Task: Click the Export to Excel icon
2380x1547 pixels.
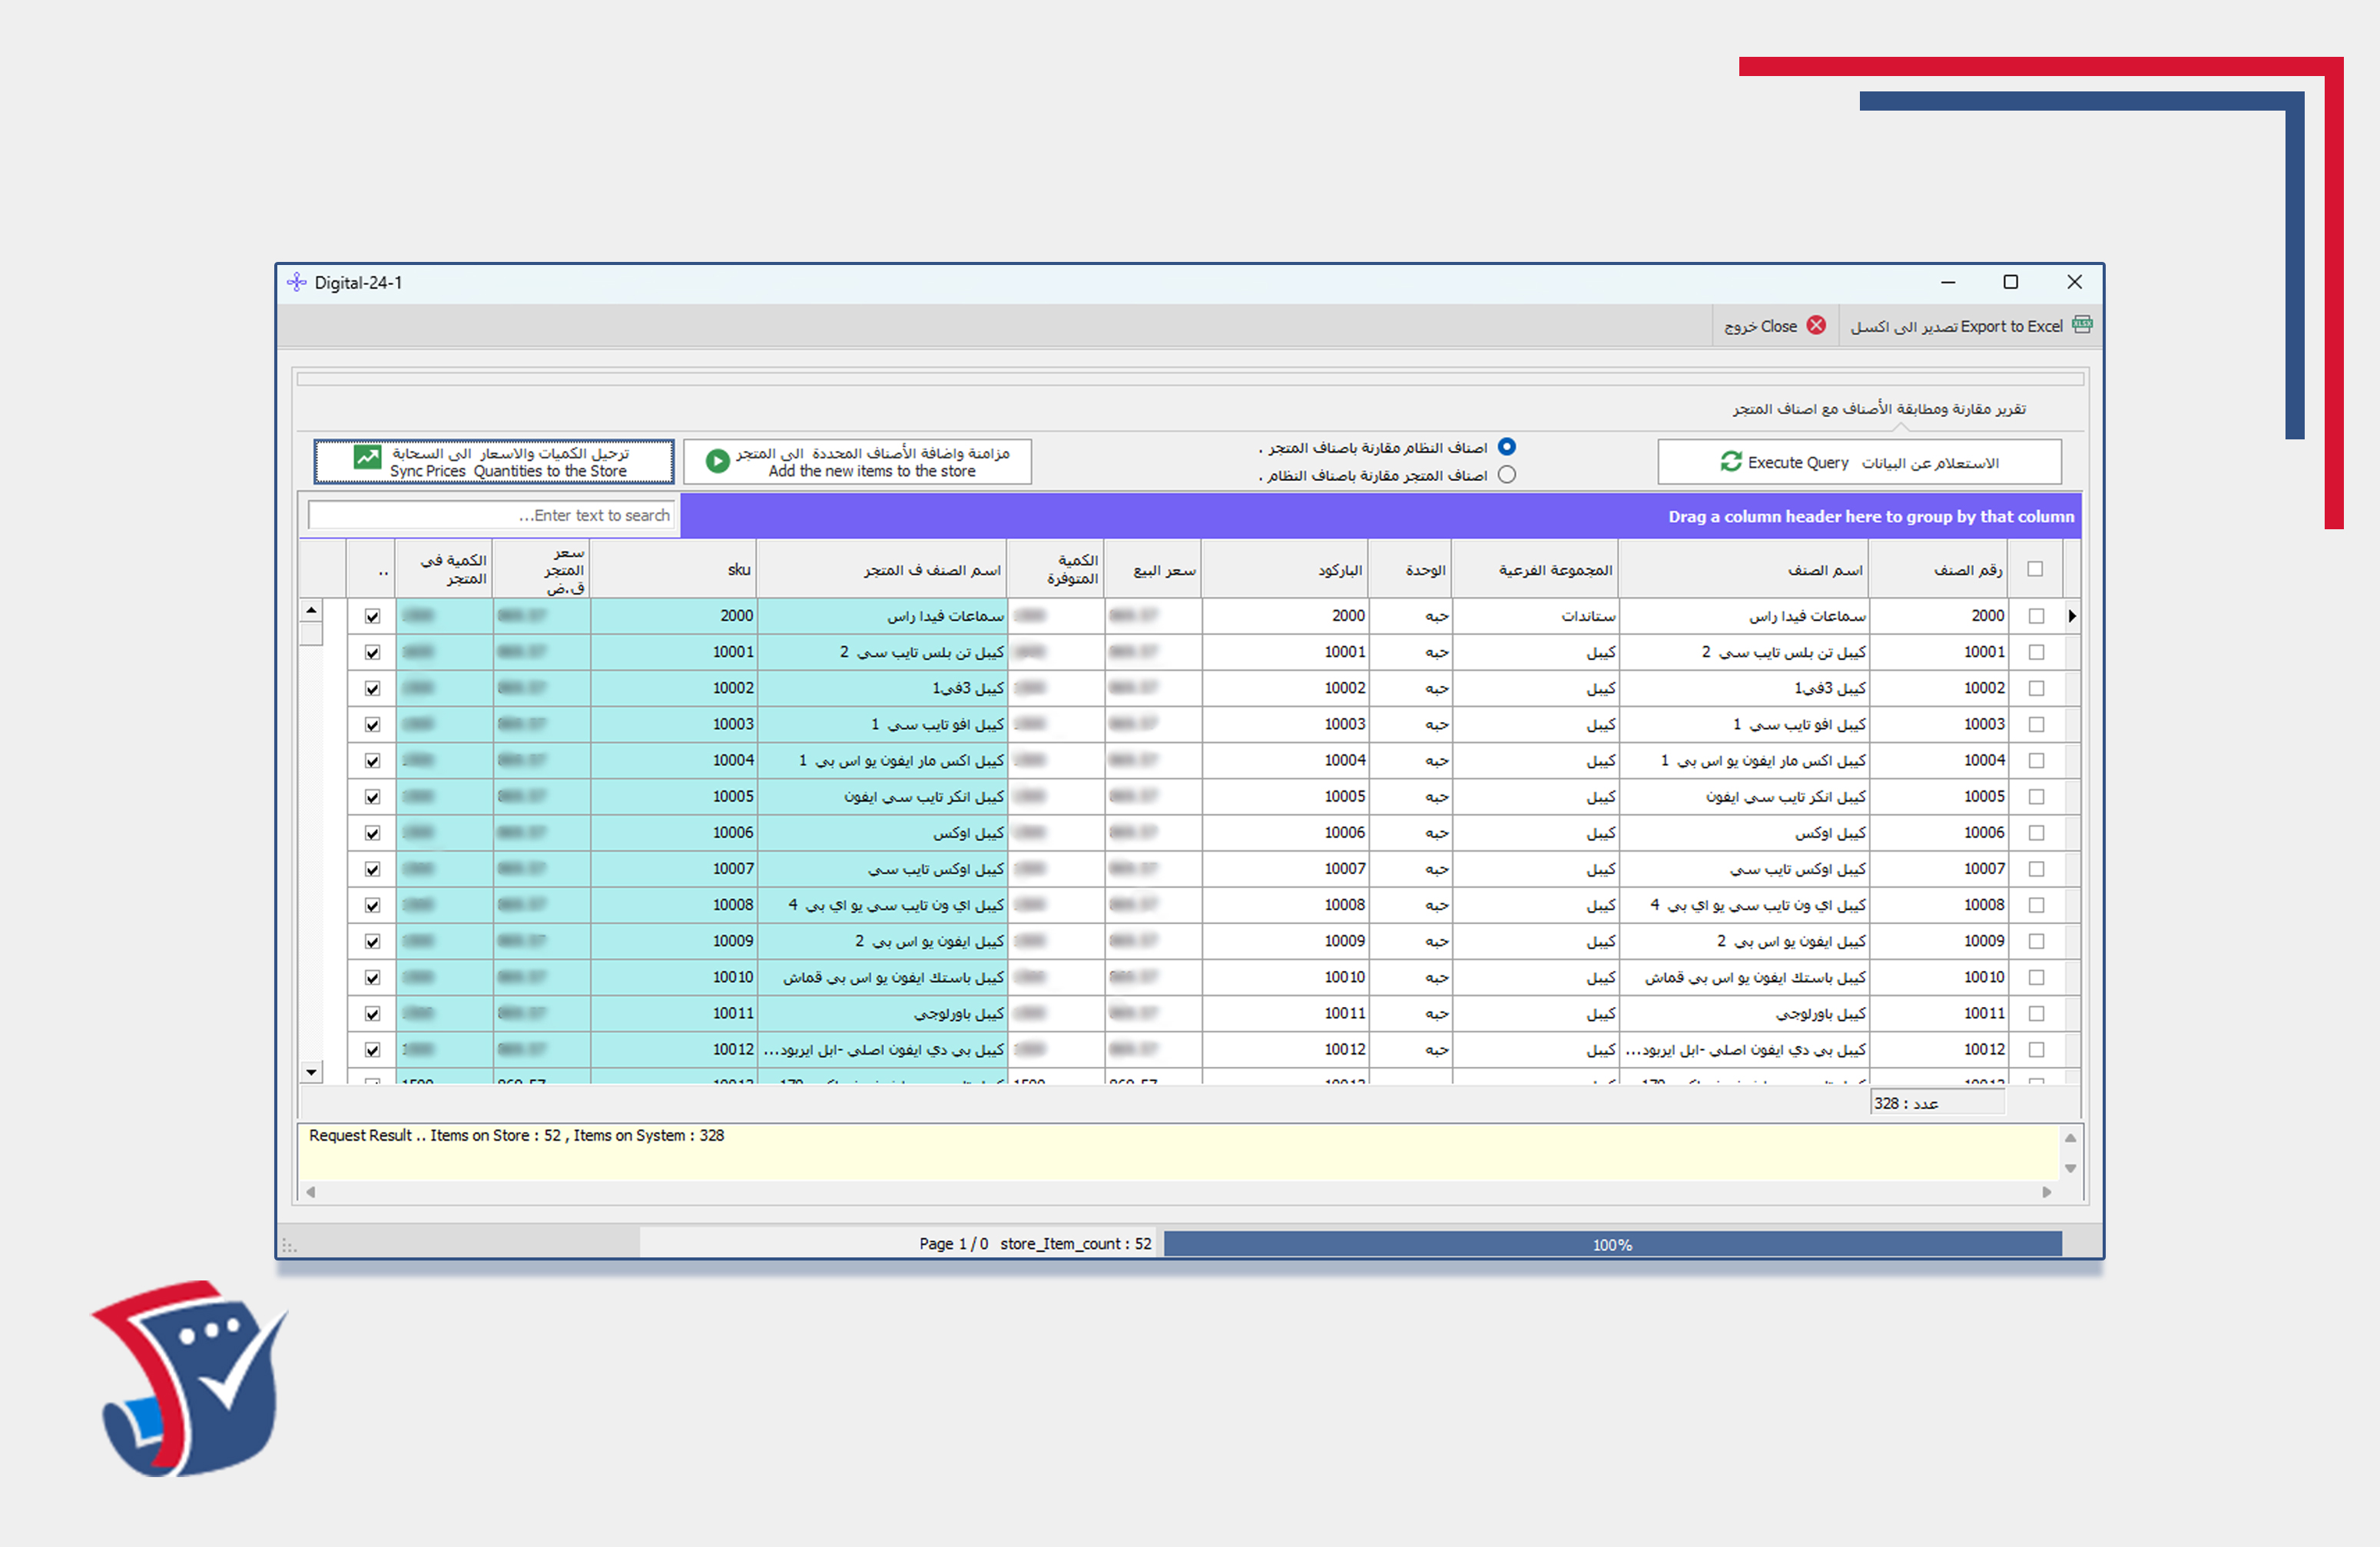Action: coord(2082,325)
